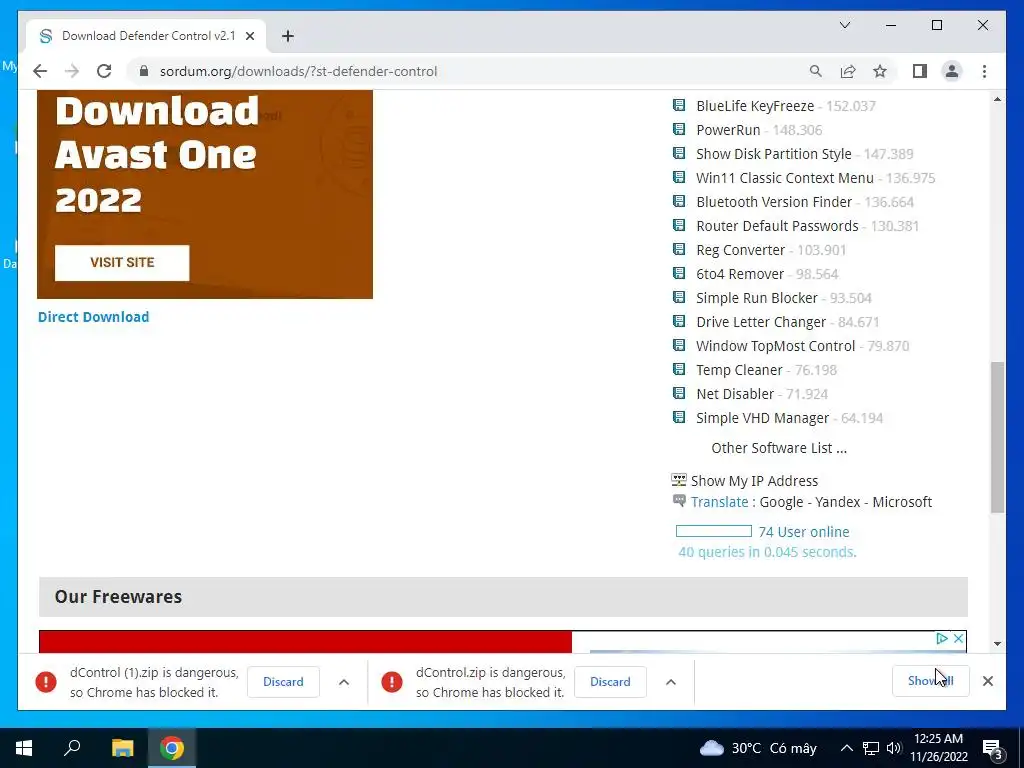Open Bluetooth Version Finder link
This screenshot has height=768, width=1024.
[x=774, y=202]
